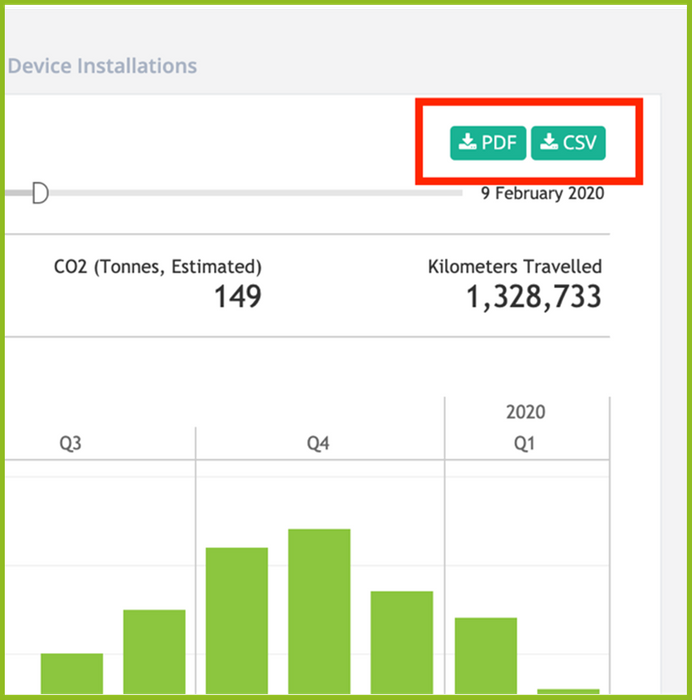Click the first bar in 2020 Q1
Viewport: 692px width, 700px height.
[x=486, y=656]
